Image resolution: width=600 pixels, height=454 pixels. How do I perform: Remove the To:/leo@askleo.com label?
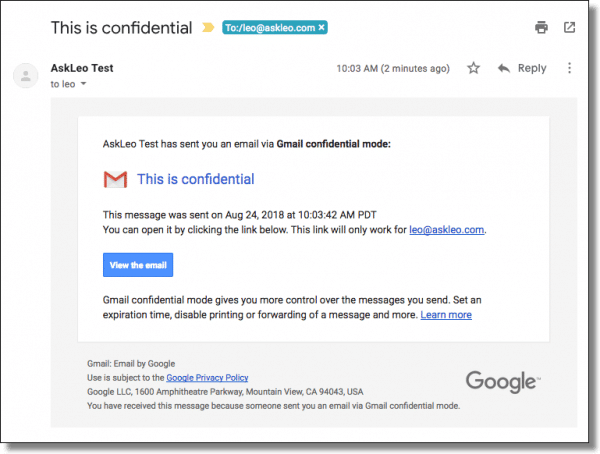pyautogui.click(x=322, y=28)
